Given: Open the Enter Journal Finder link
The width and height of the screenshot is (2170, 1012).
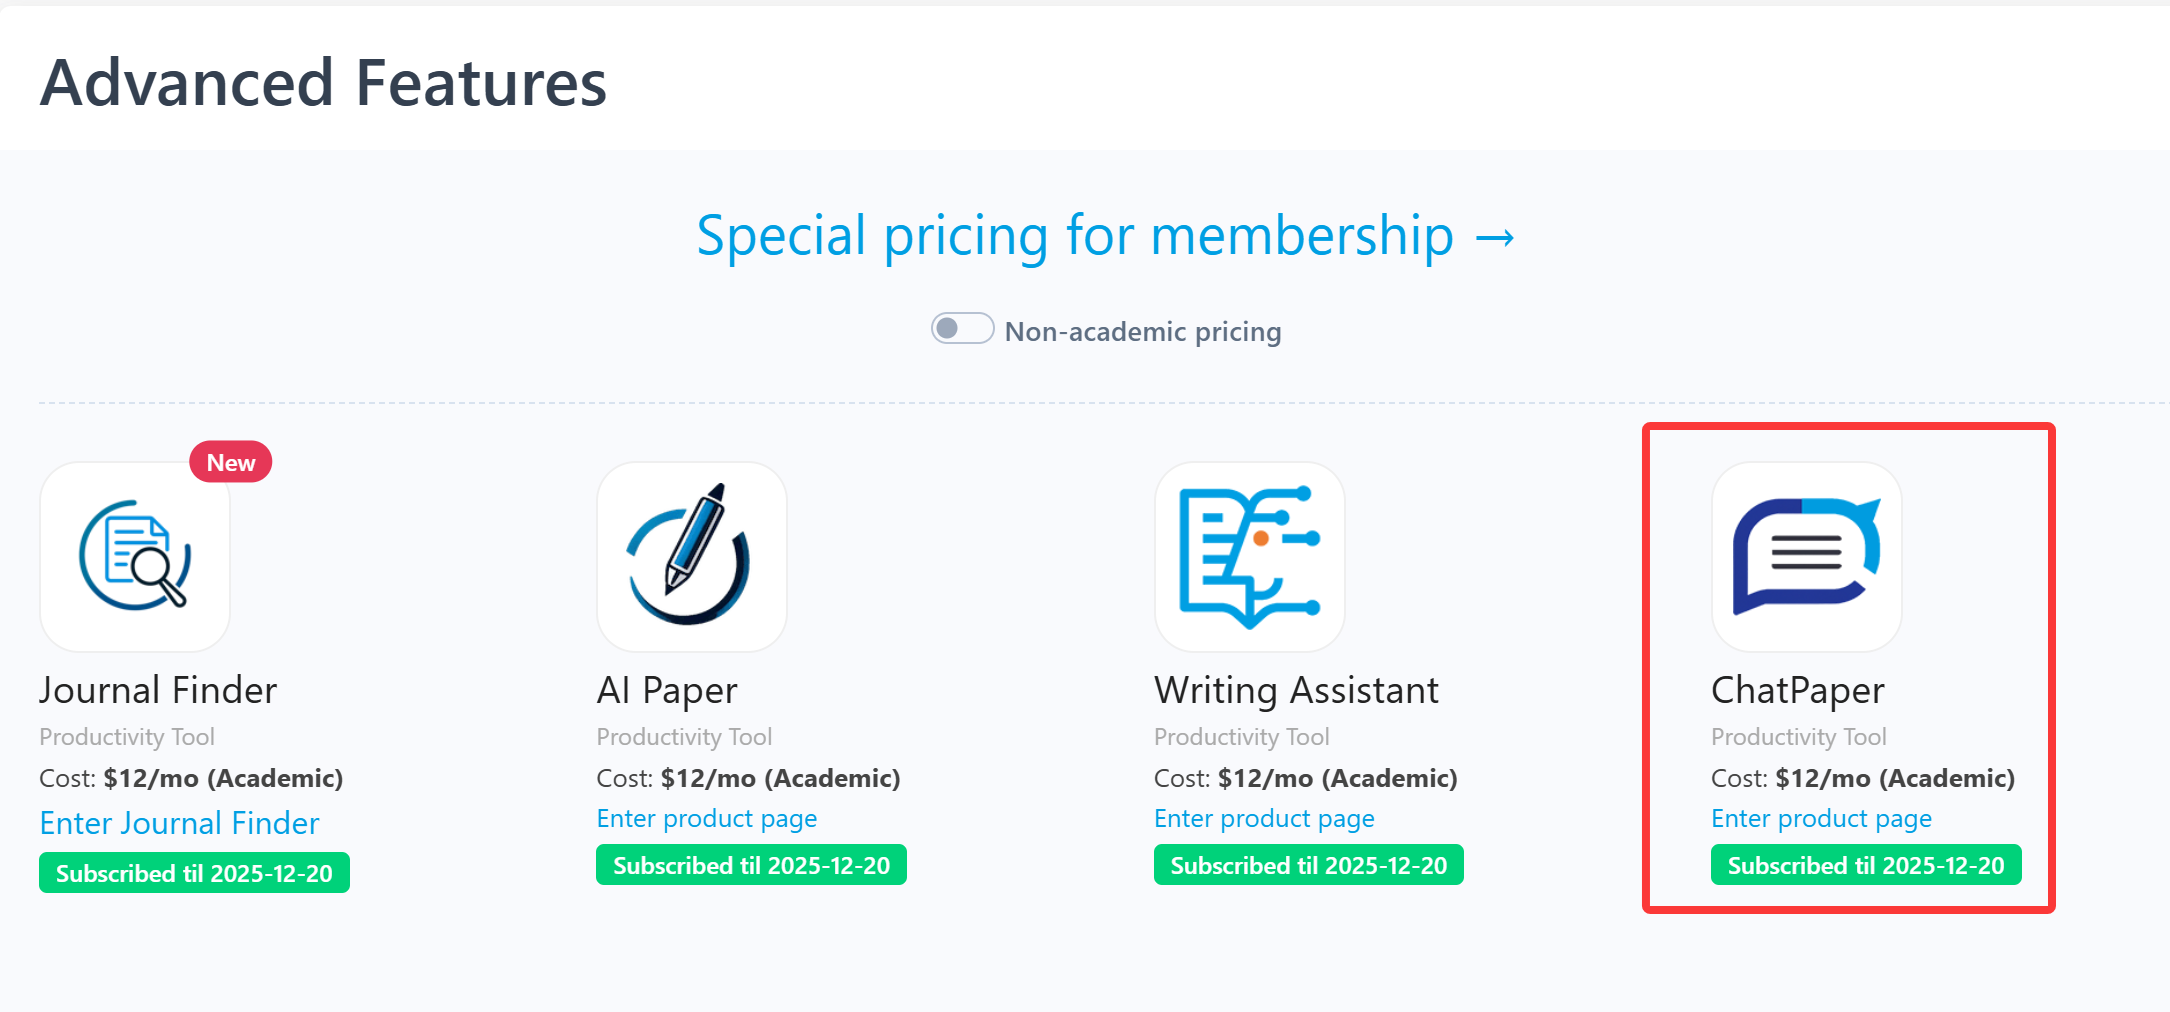Looking at the screenshot, I should click(180, 823).
